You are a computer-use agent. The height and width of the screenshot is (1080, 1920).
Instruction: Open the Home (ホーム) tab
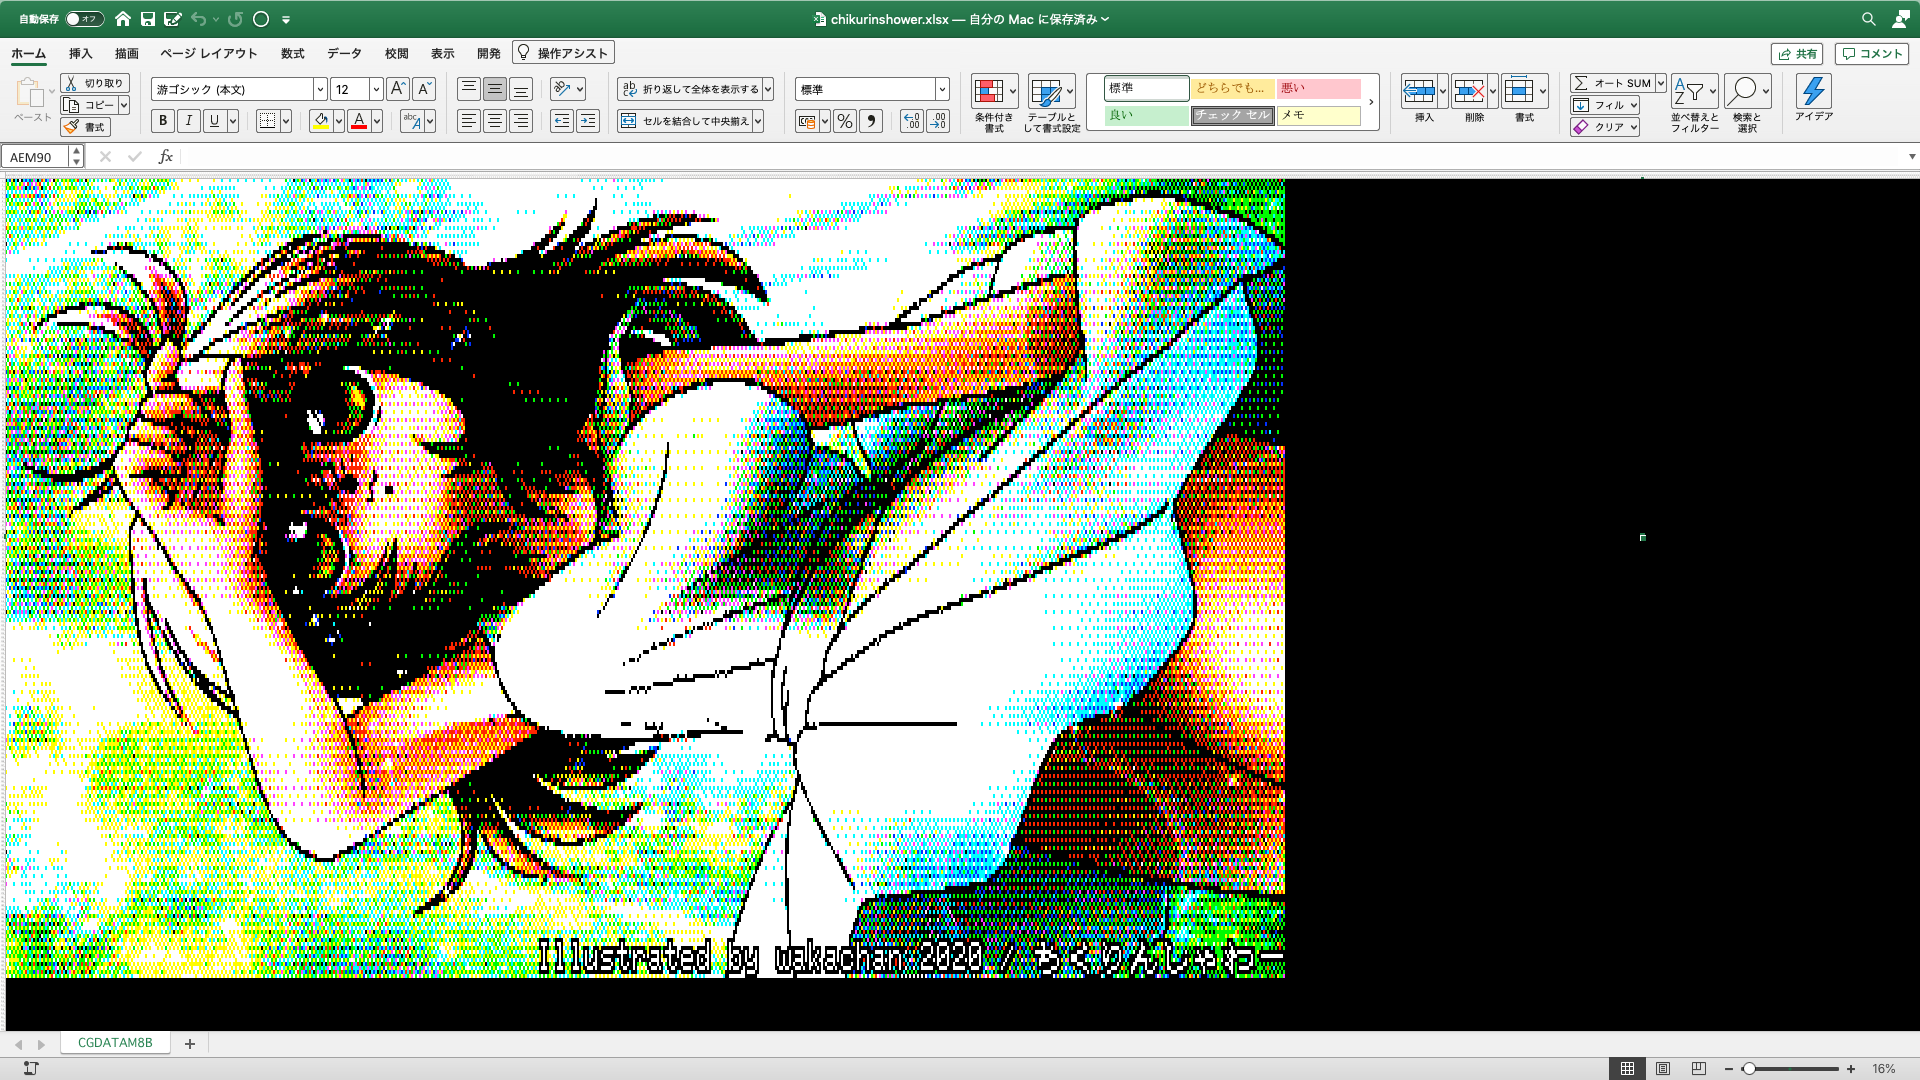point(28,53)
